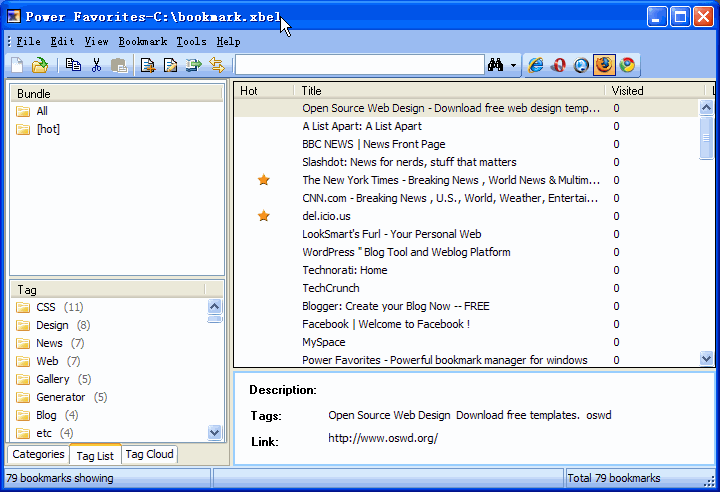Image resolution: width=720 pixels, height=492 pixels.
Task: Select the Facebook bookmark row
Action: click(x=466, y=324)
